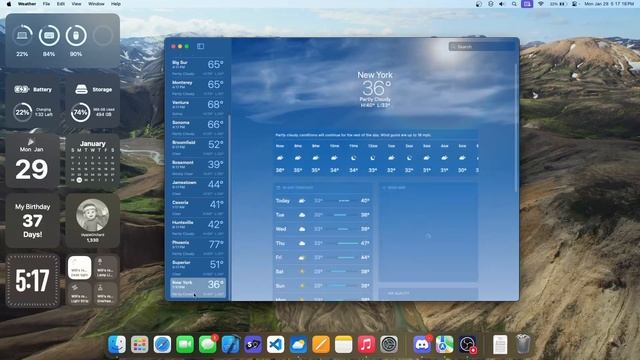Open Weather from the Dock
Image resolution: width=640 pixels, height=360 pixels.
coord(298,344)
